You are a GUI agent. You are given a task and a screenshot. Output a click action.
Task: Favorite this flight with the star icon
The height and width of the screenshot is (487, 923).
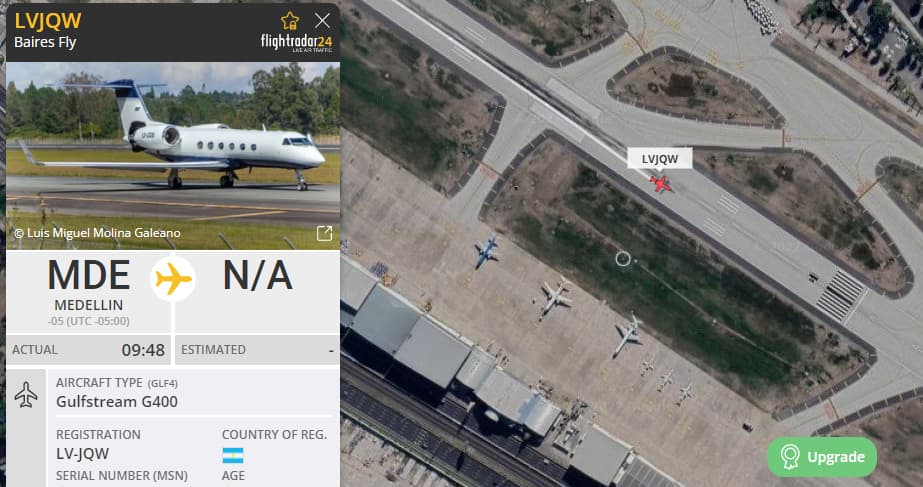tap(289, 21)
